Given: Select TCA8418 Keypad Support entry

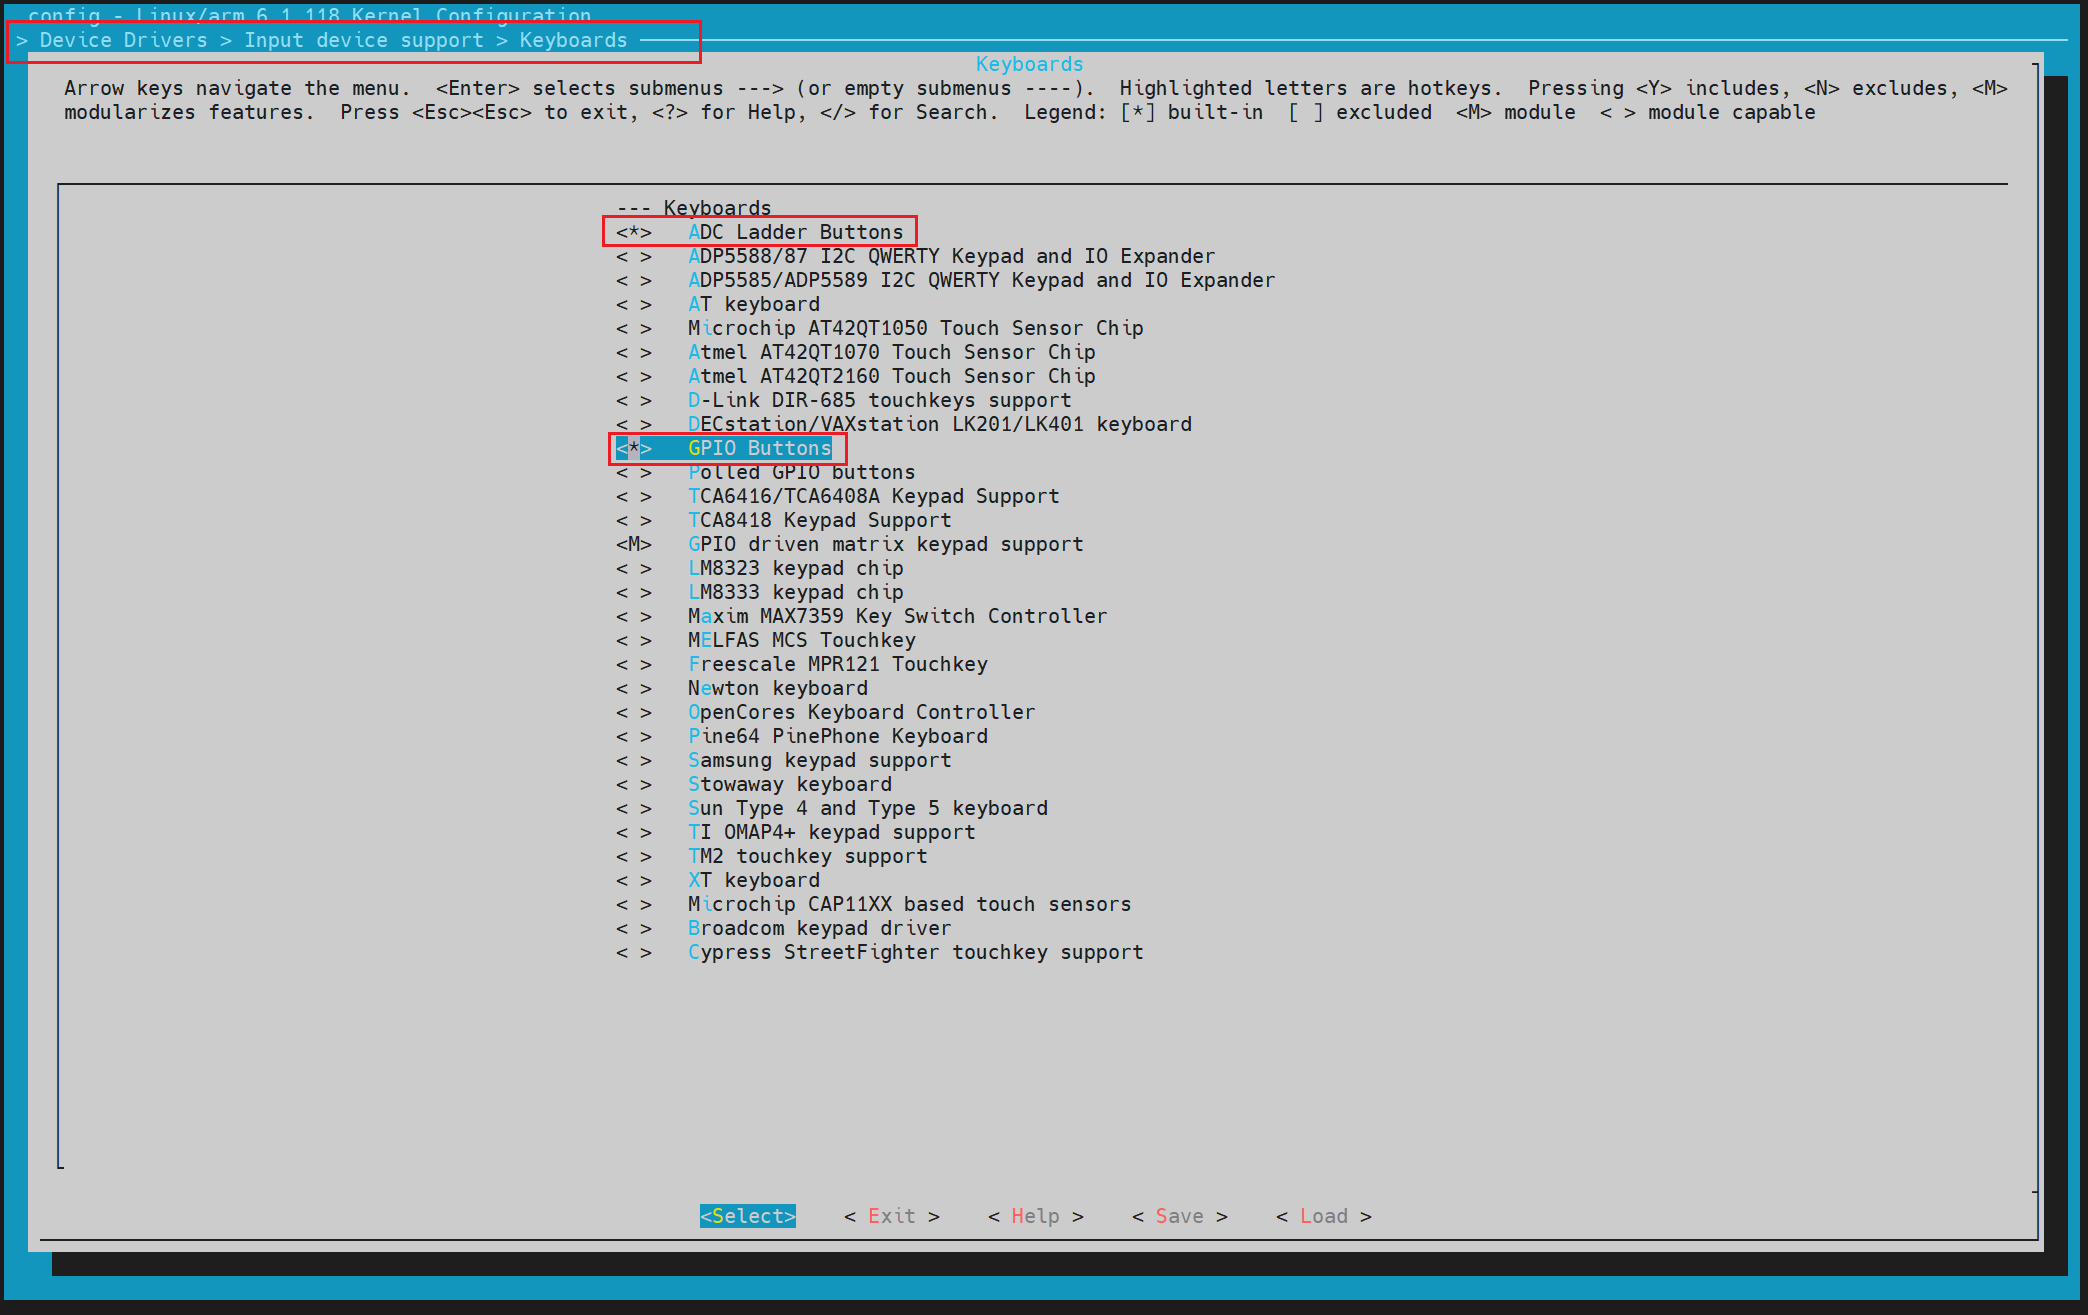Looking at the screenshot, I should (x=819, y=521).
